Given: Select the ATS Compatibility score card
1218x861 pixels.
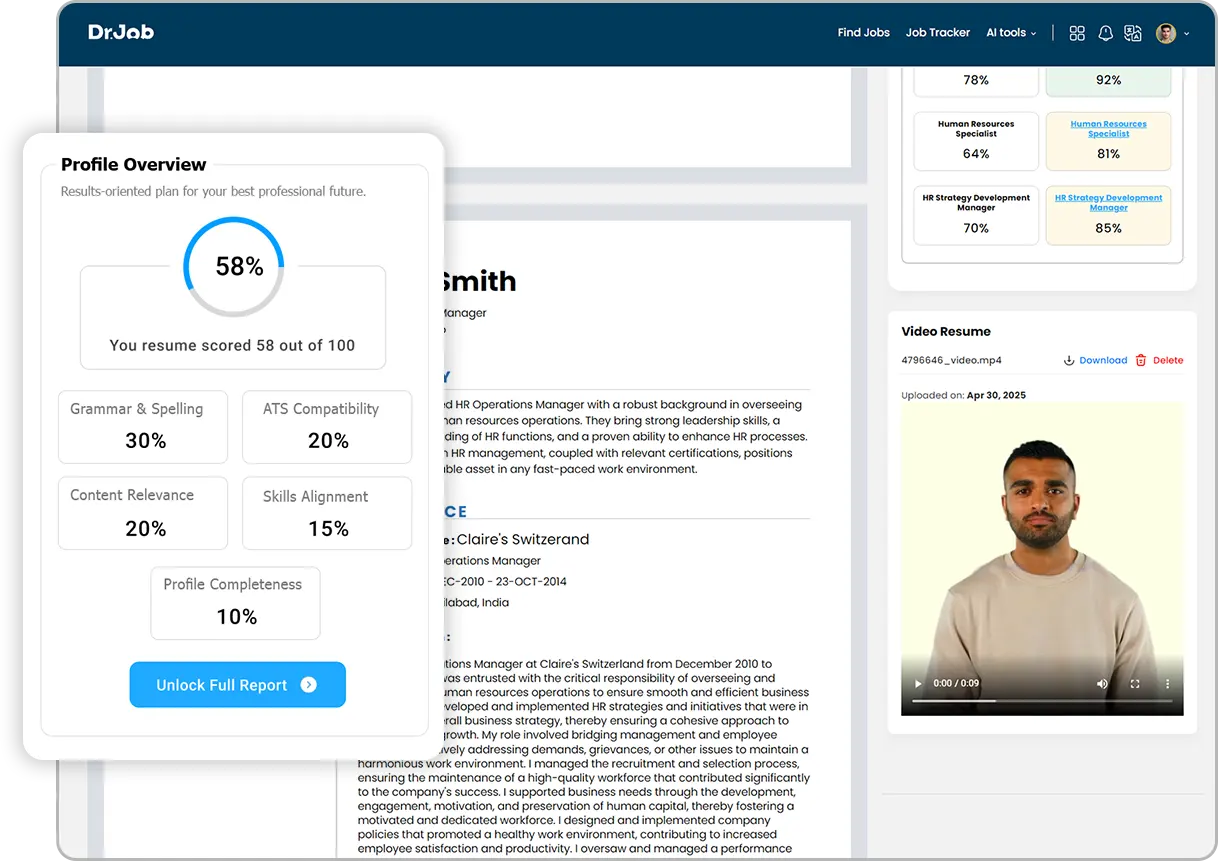Looking at the screenshot, I should tap(327, 427).
